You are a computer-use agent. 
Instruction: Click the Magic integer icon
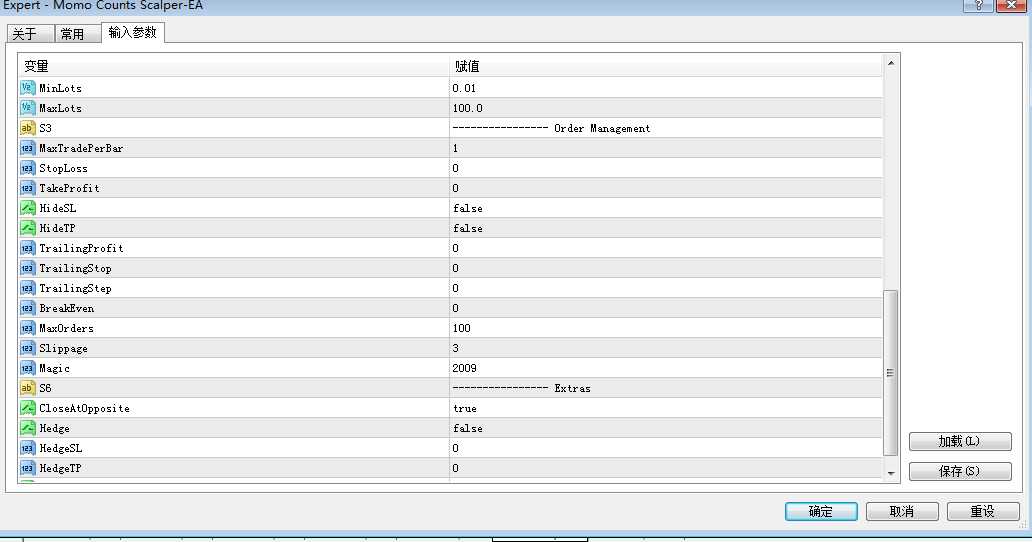(x=28, y=368)
